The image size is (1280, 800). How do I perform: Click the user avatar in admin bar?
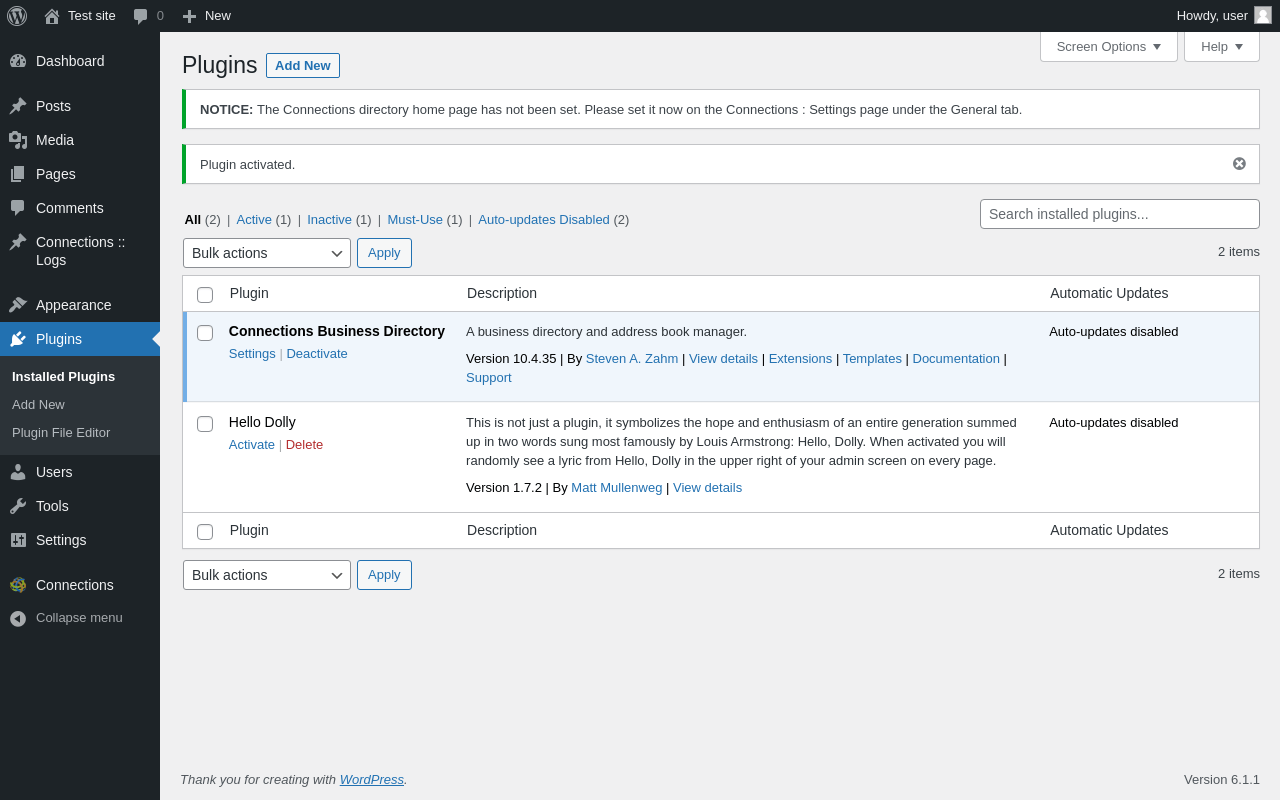click(x=1263, y=15)
